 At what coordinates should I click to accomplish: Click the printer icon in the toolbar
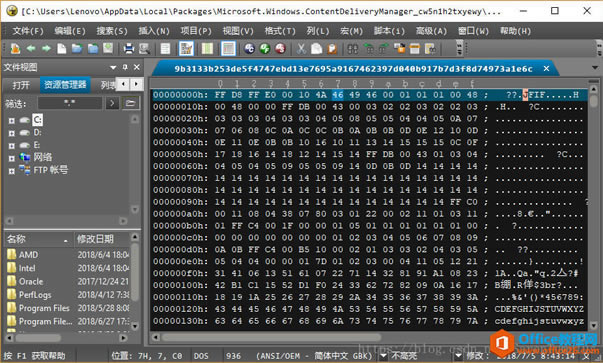coord(129,48)
